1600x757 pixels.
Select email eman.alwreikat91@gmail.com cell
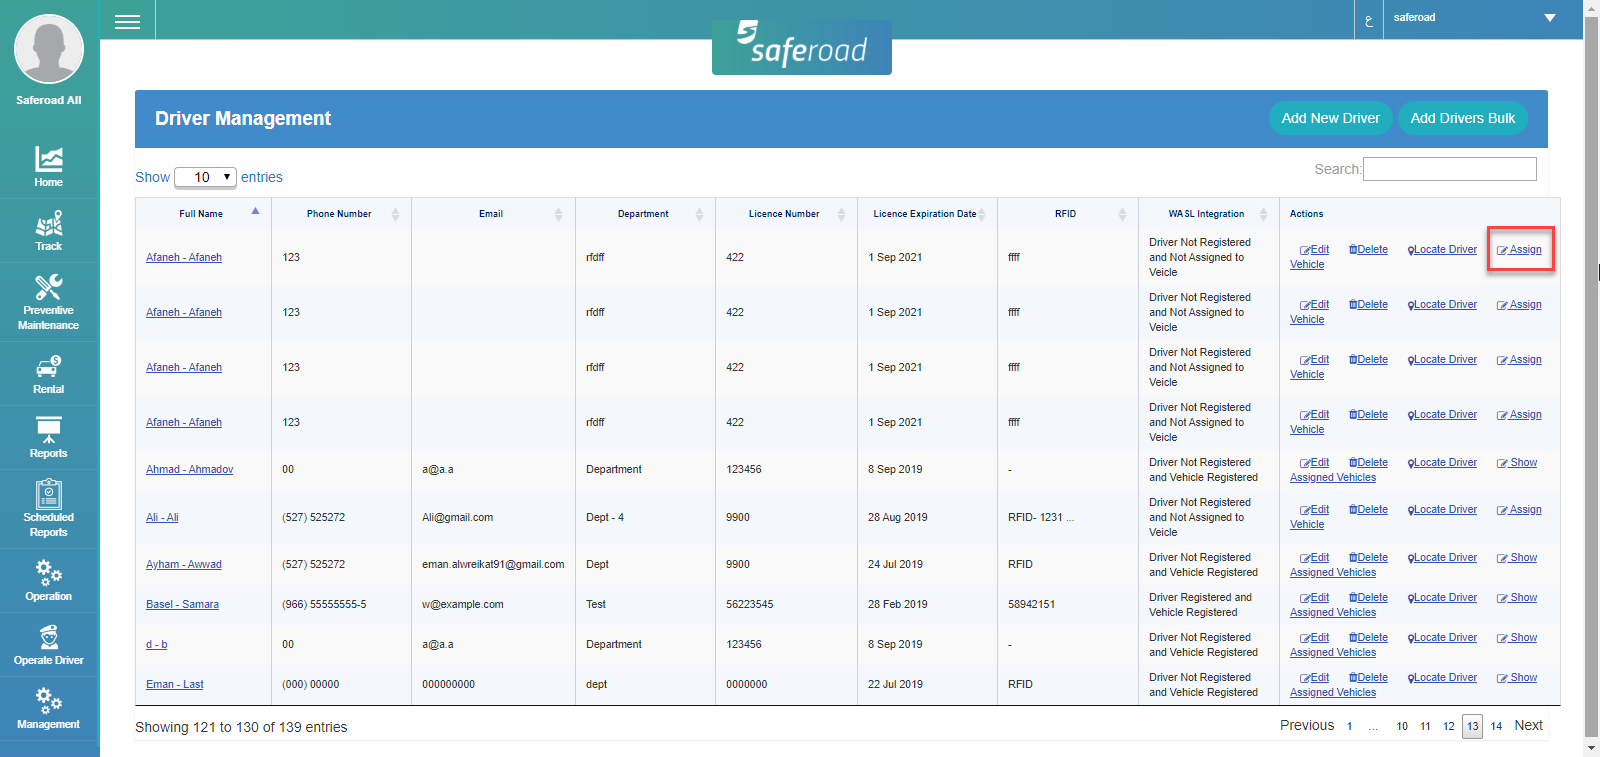coord(493,564)
